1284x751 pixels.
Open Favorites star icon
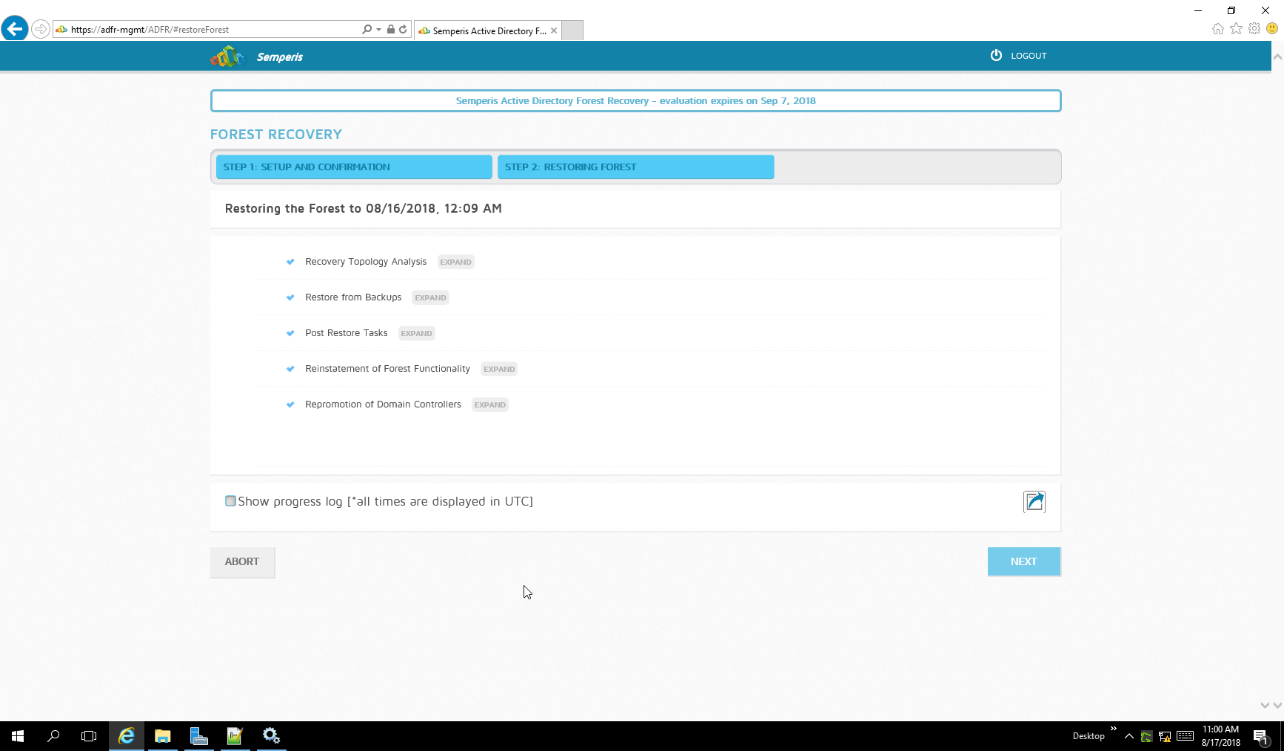[1236, 29]
